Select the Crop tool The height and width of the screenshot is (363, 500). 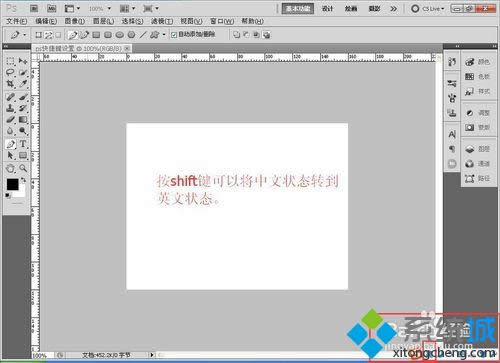(x=10, y=84)
